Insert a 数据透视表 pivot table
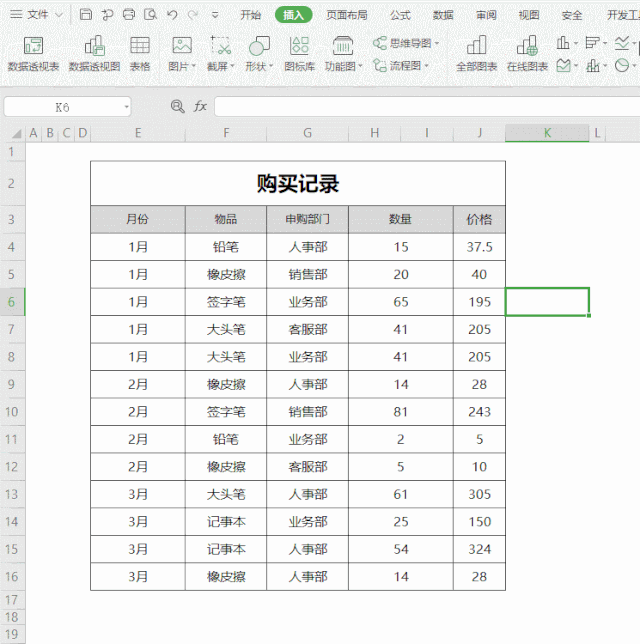640x644 pixels. [33, 53]
